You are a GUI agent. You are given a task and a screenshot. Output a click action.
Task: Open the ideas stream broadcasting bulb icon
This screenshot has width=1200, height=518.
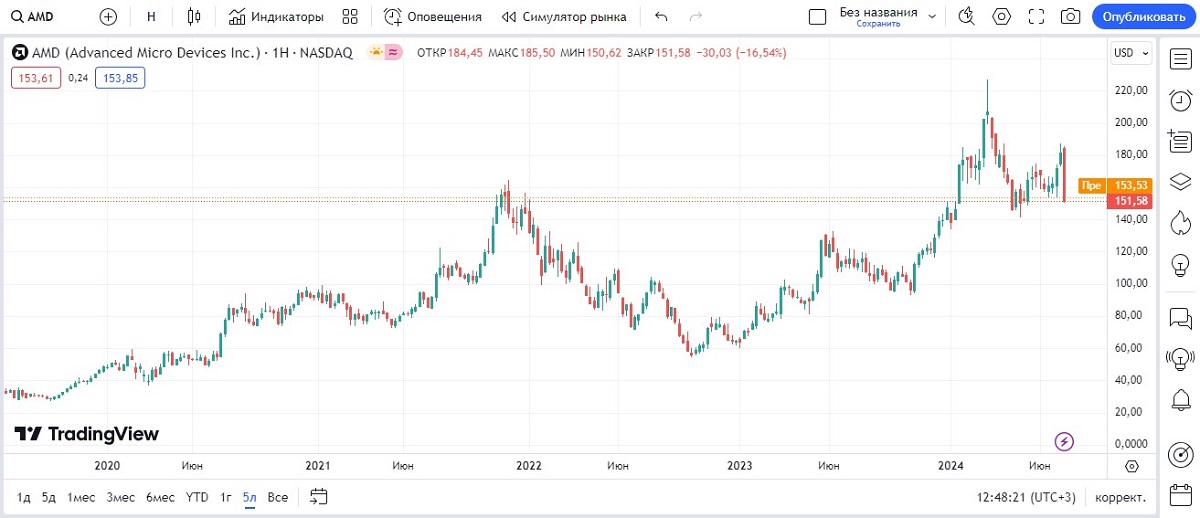pos(1180,359)
